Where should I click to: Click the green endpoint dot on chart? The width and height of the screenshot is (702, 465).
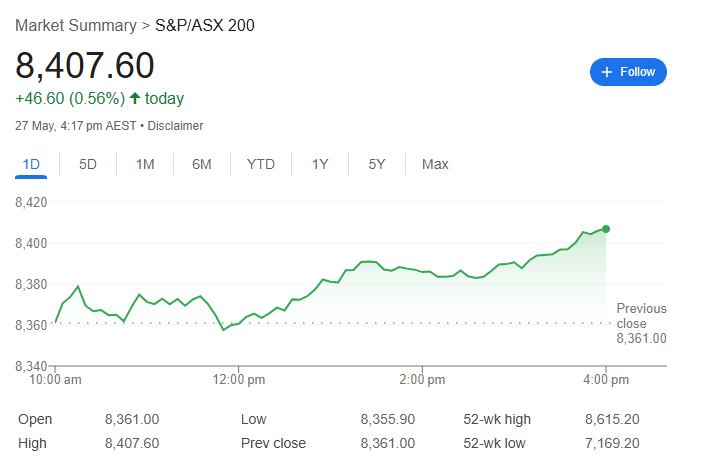(606, 229)
